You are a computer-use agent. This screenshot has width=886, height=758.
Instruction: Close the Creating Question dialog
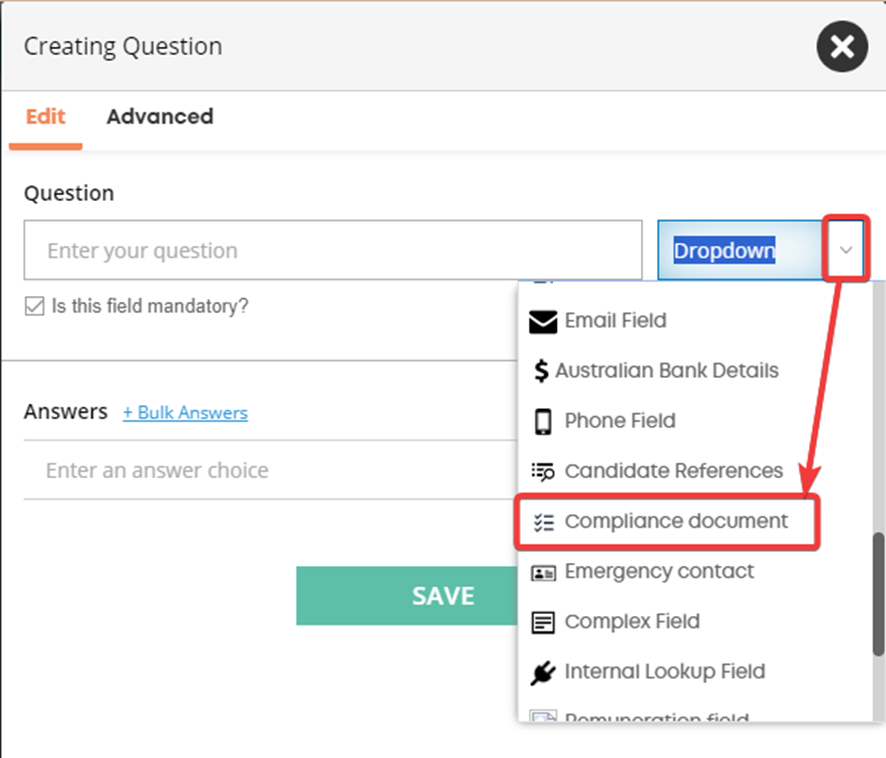click(x=842, y=46)
